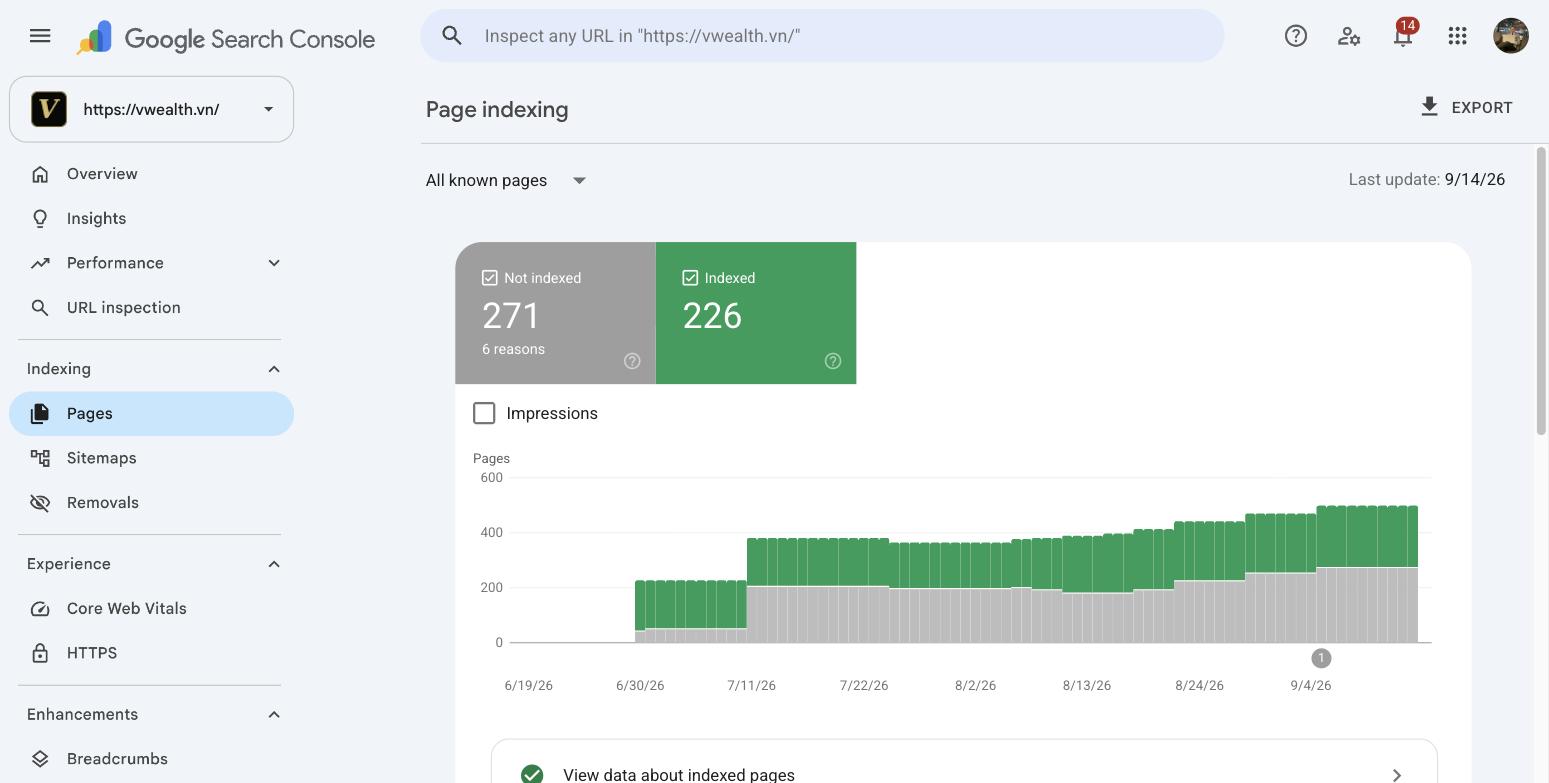The height and width of the screenshot is (783, 1549).
Task: Expand the Performance submenu chevron
Action: [274, 263]
